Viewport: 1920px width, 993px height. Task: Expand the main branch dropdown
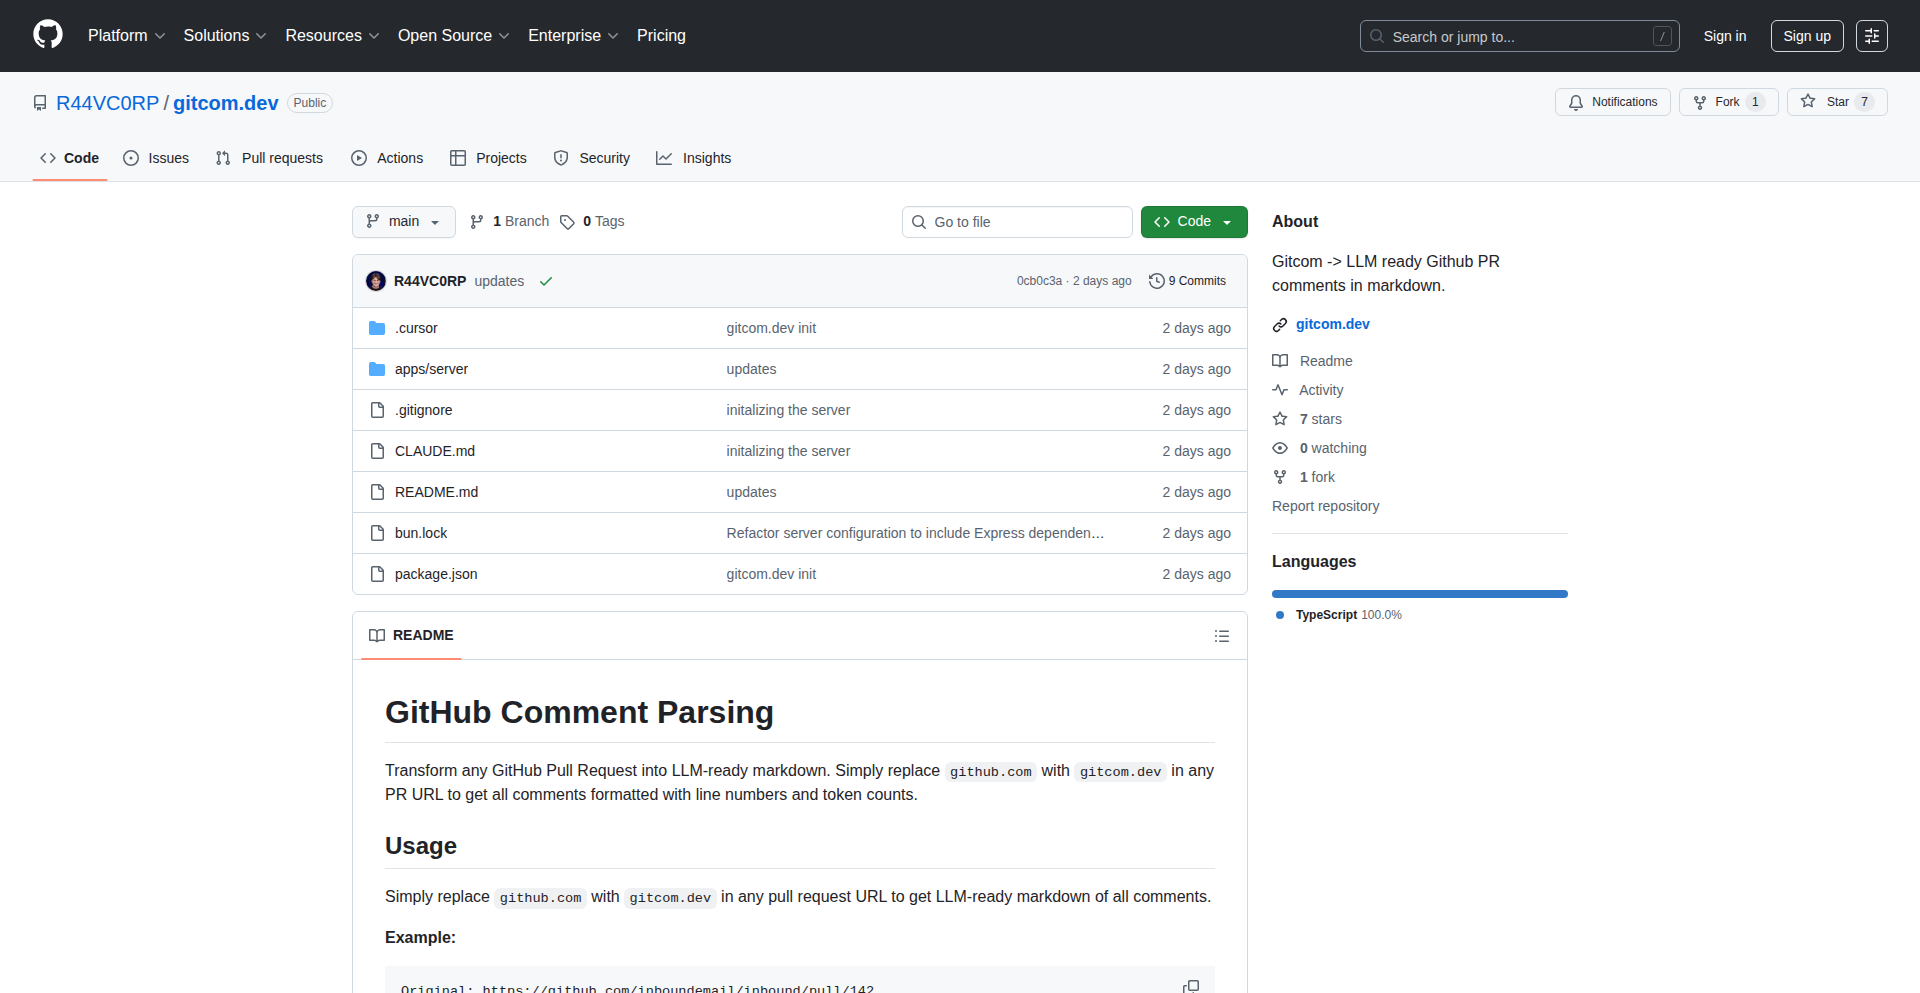tap(403, 222)
